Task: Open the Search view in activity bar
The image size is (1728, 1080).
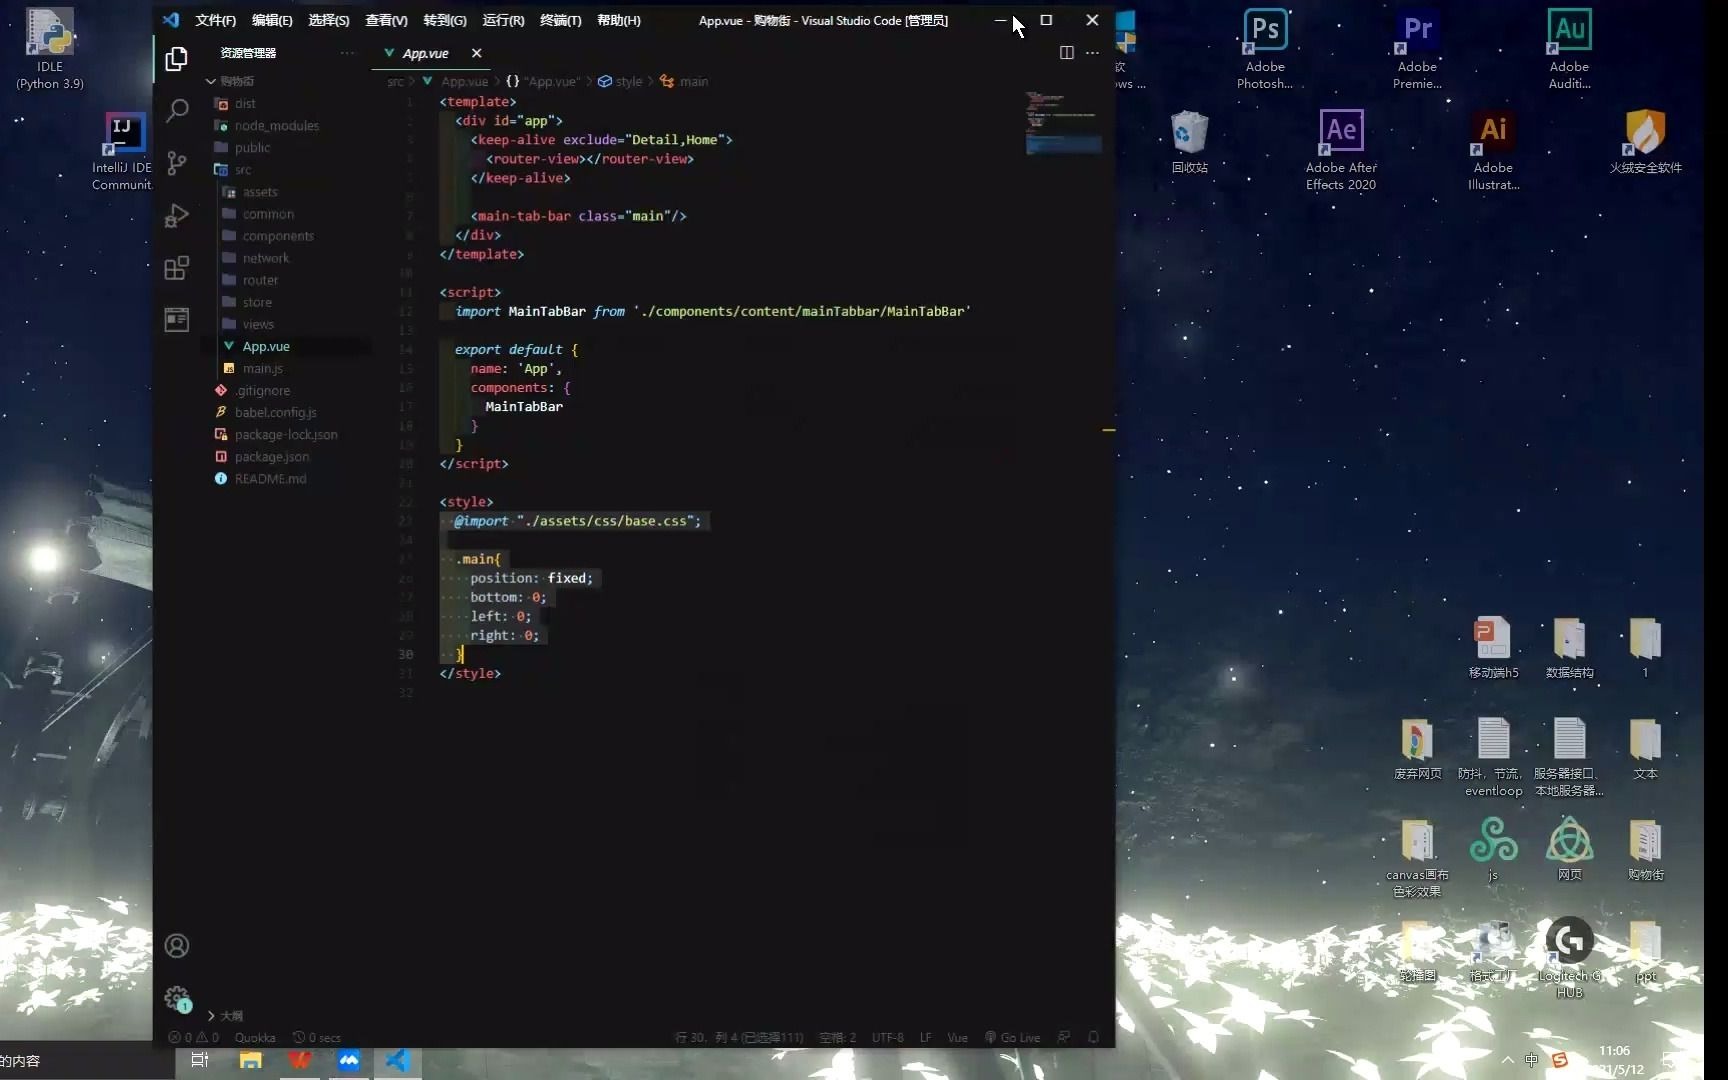Action: (x=177, y=110)
